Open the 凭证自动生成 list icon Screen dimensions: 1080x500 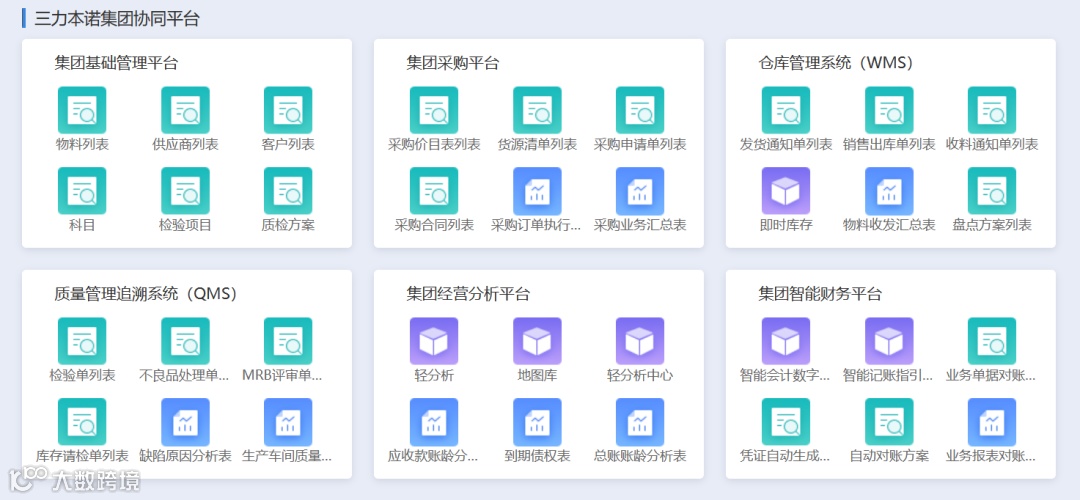pos(786,421)
